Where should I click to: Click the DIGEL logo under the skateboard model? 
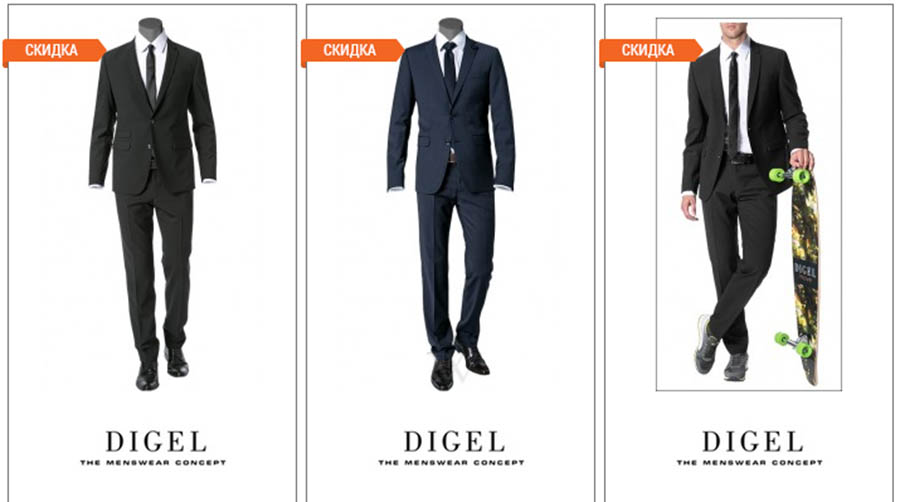752,442
